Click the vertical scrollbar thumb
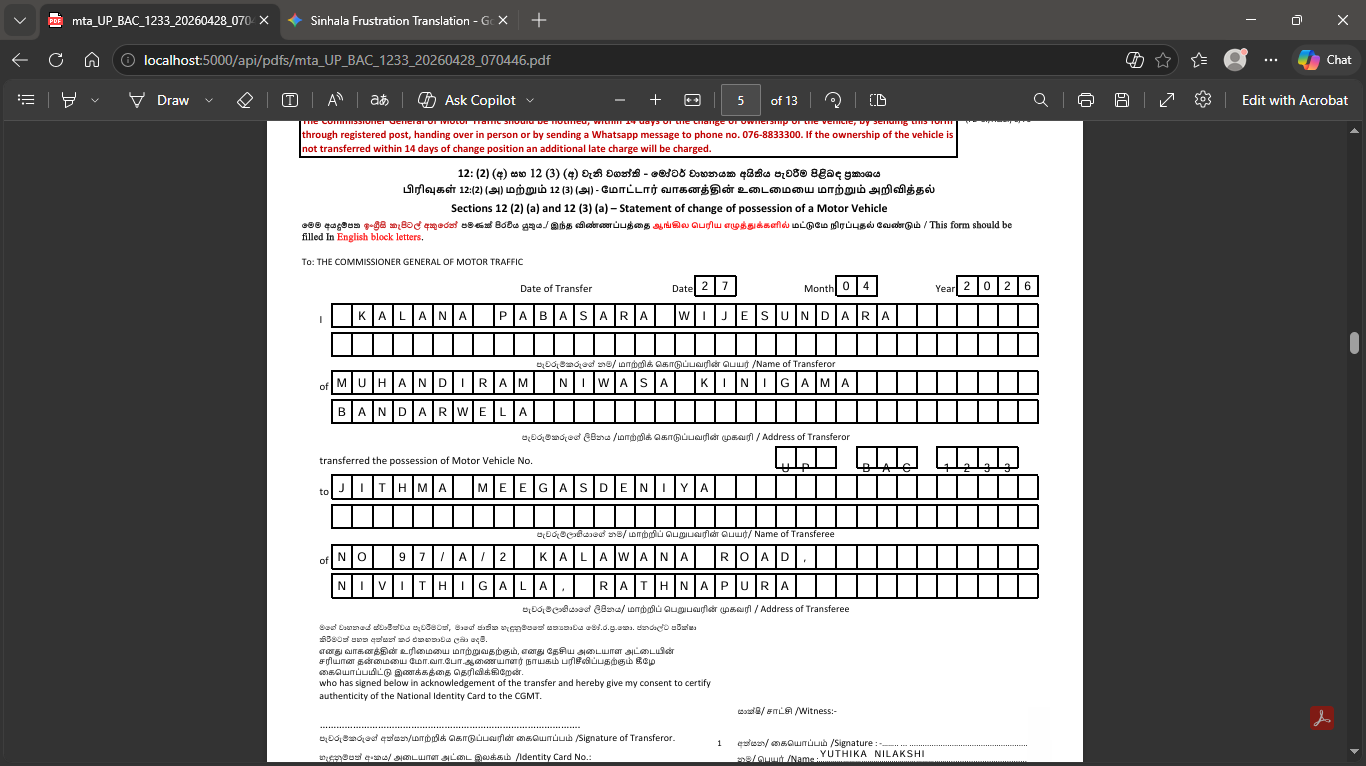The image size is (1366, 766). (1354, 343)
